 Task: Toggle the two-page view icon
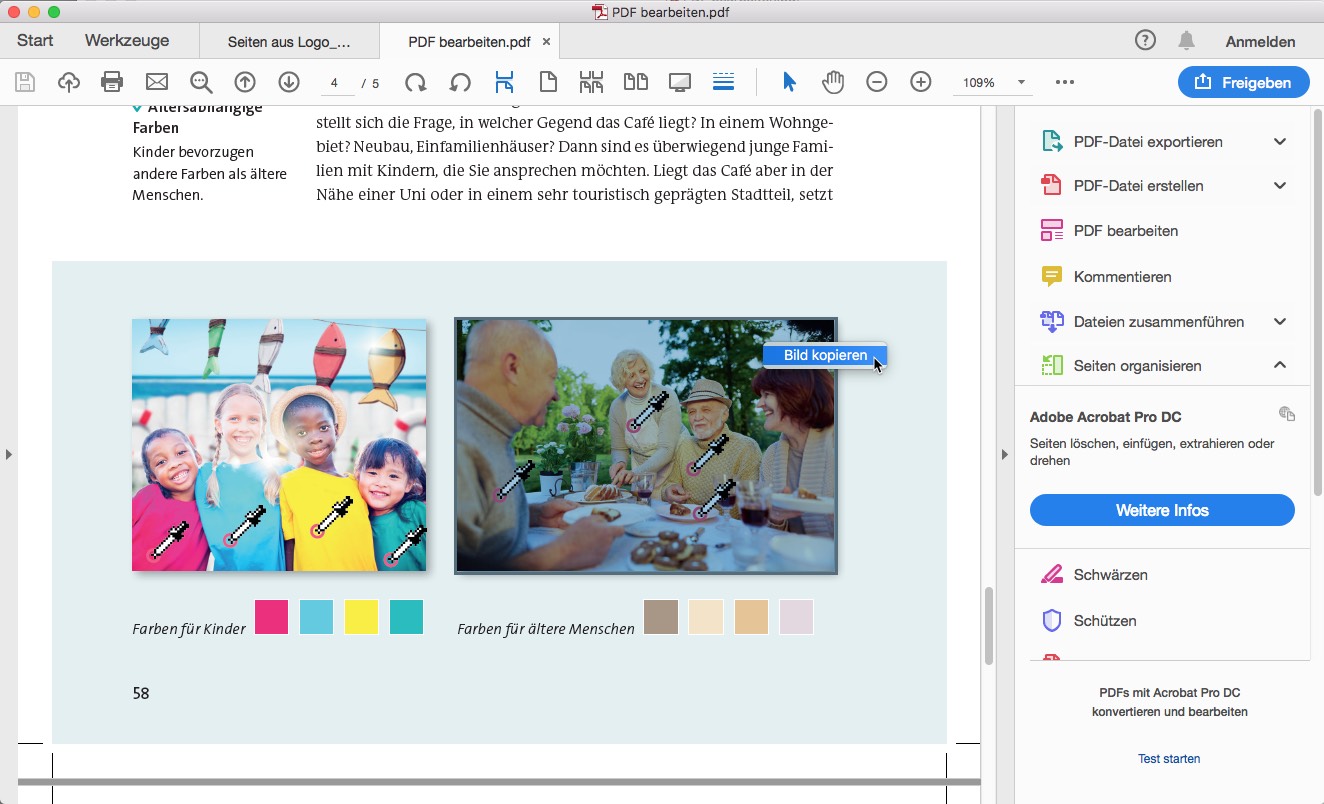(x=635, y=83)
